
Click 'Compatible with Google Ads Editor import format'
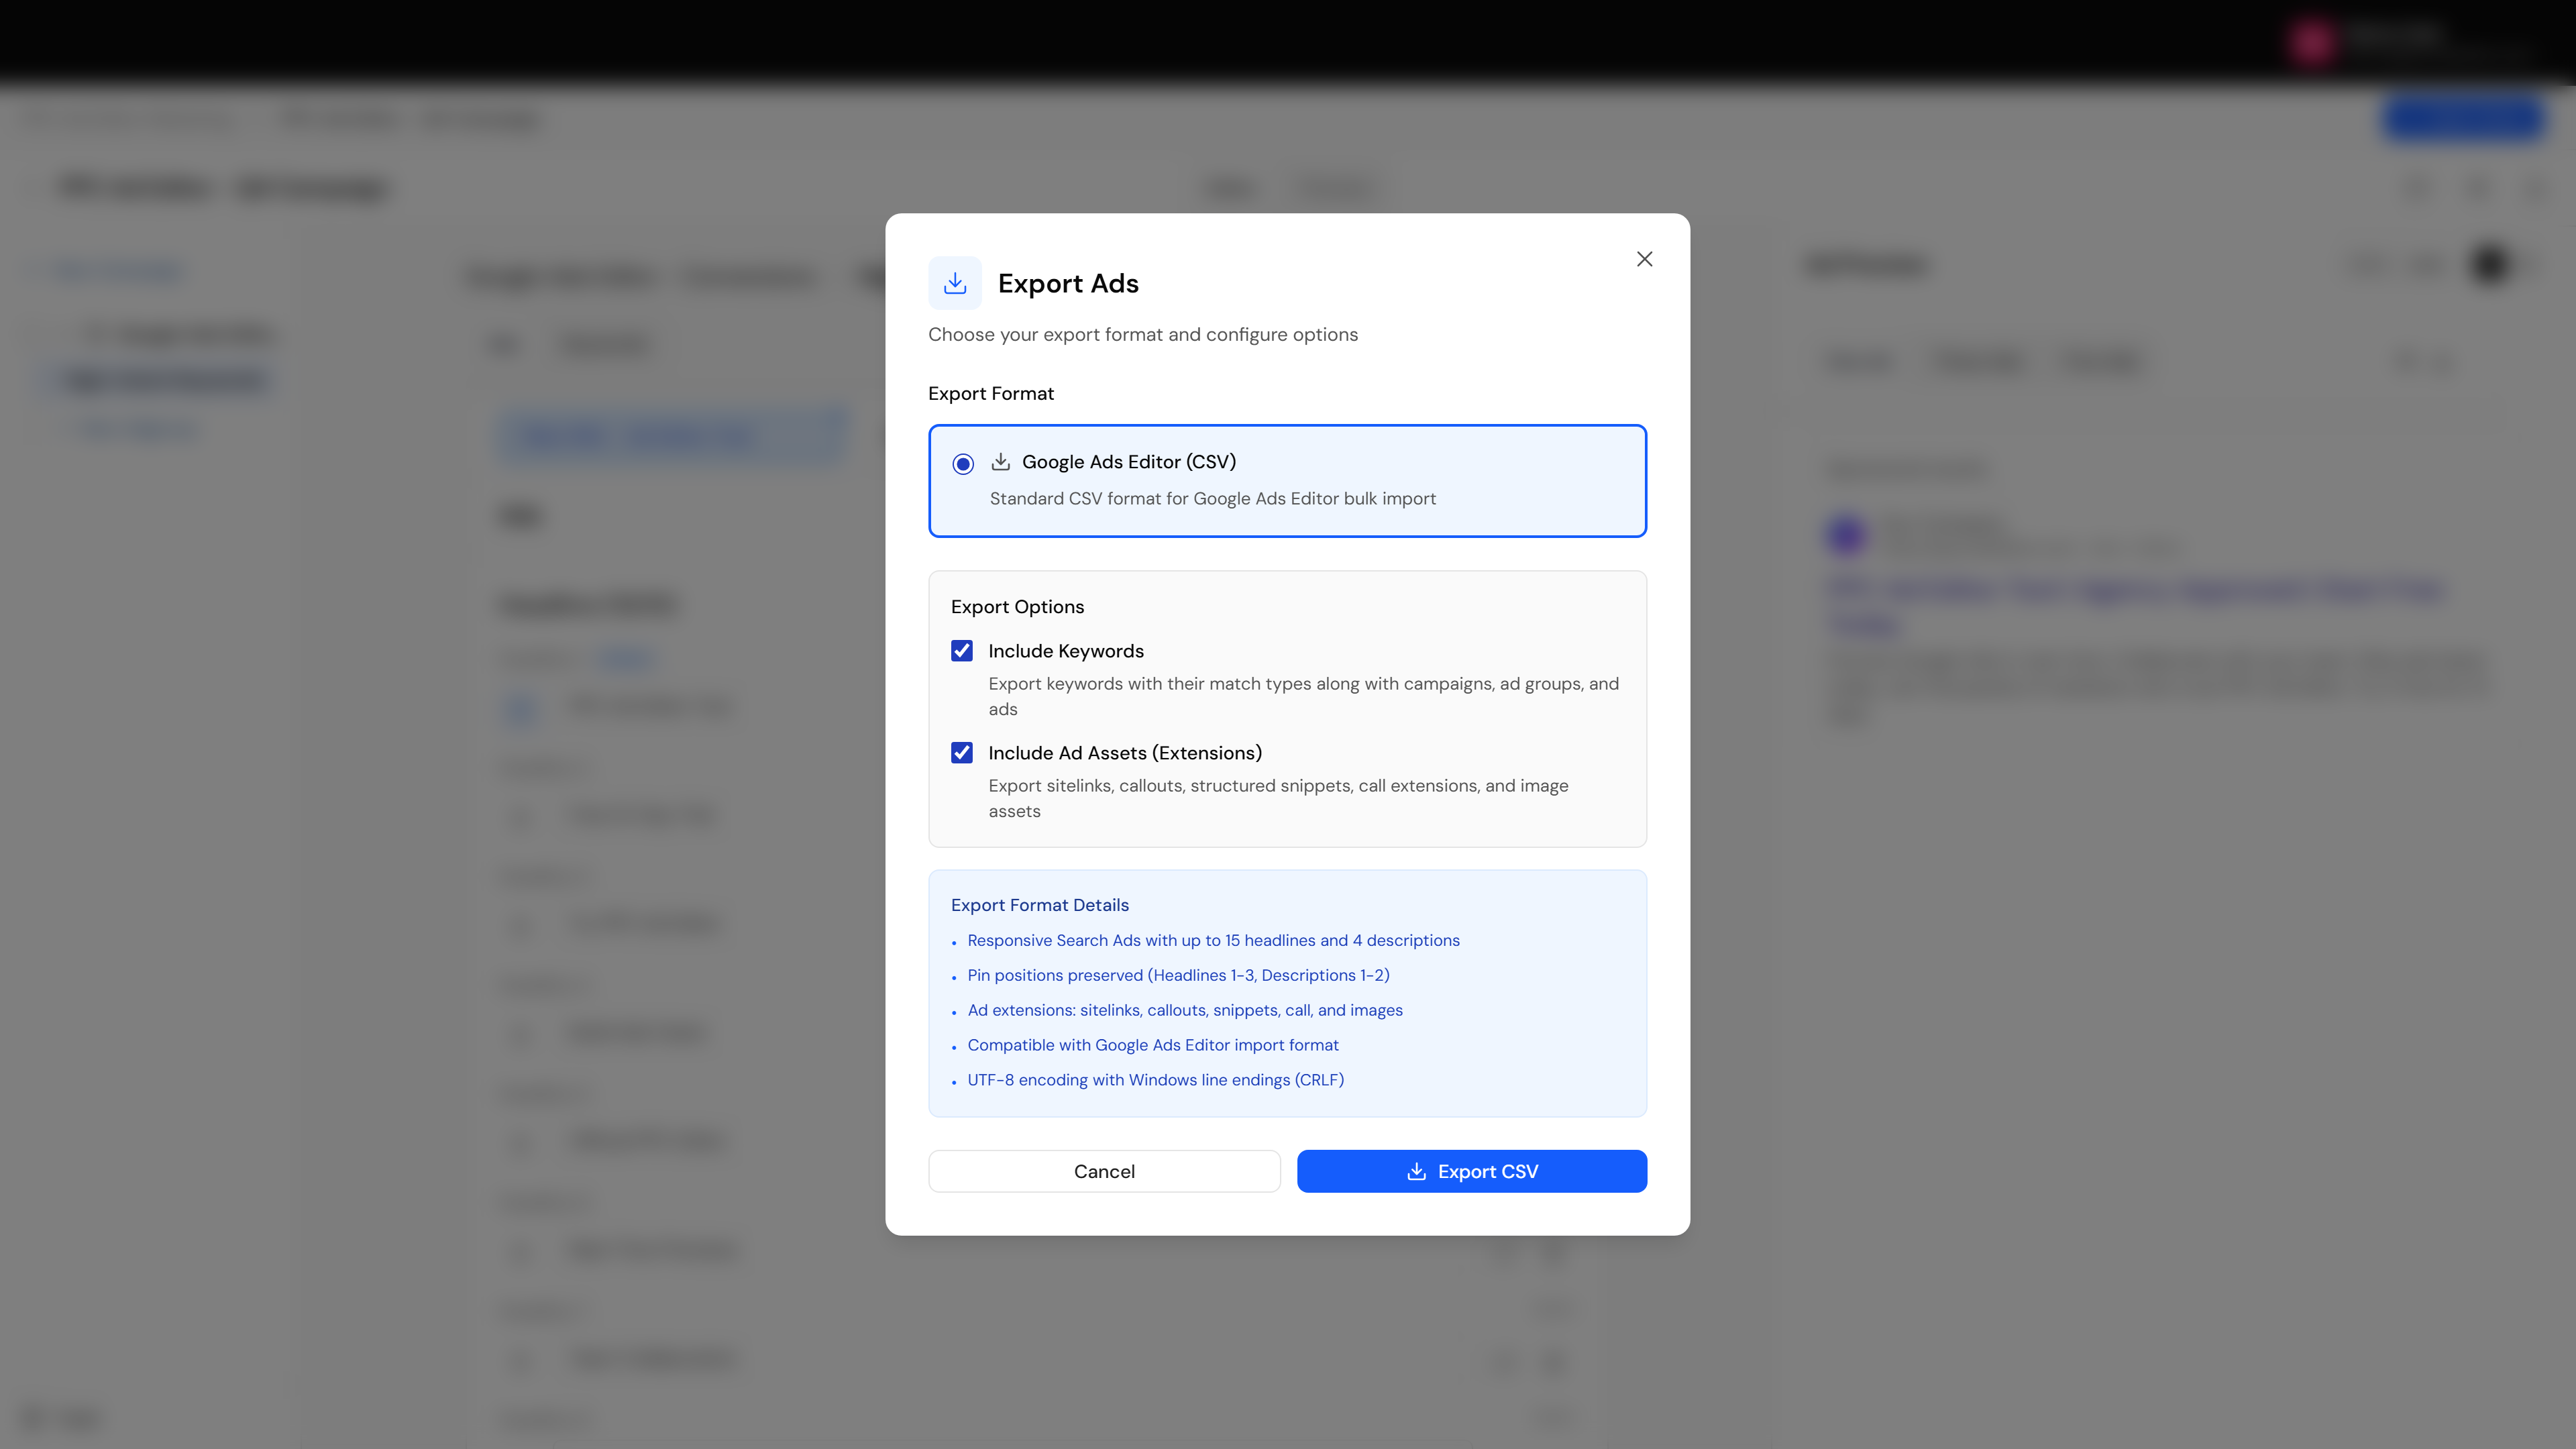pos(1153,1045)
